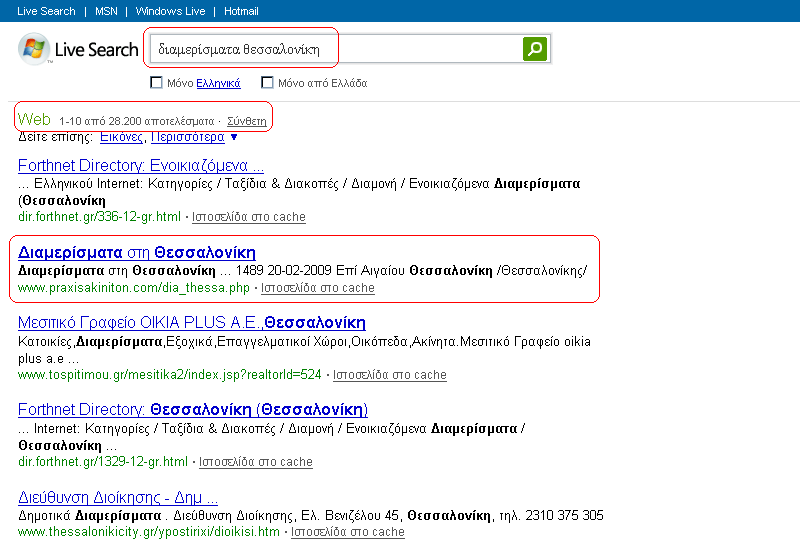Open Live Search in the top navigation bar
800x559 pixels.
(x=46, y=11)
